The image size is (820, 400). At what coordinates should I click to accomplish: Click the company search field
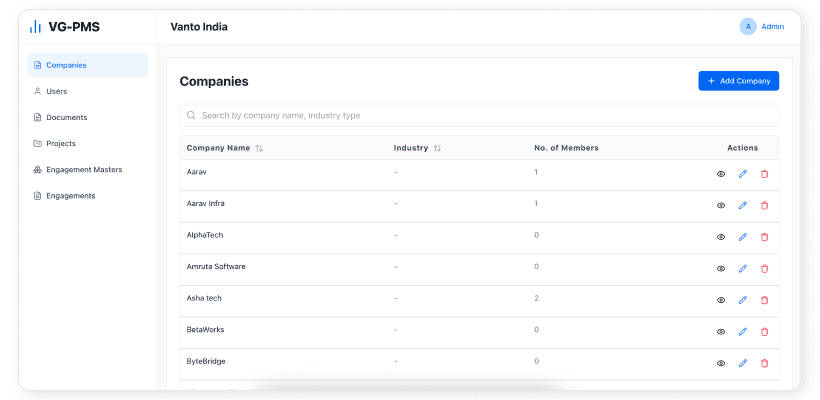479,115
